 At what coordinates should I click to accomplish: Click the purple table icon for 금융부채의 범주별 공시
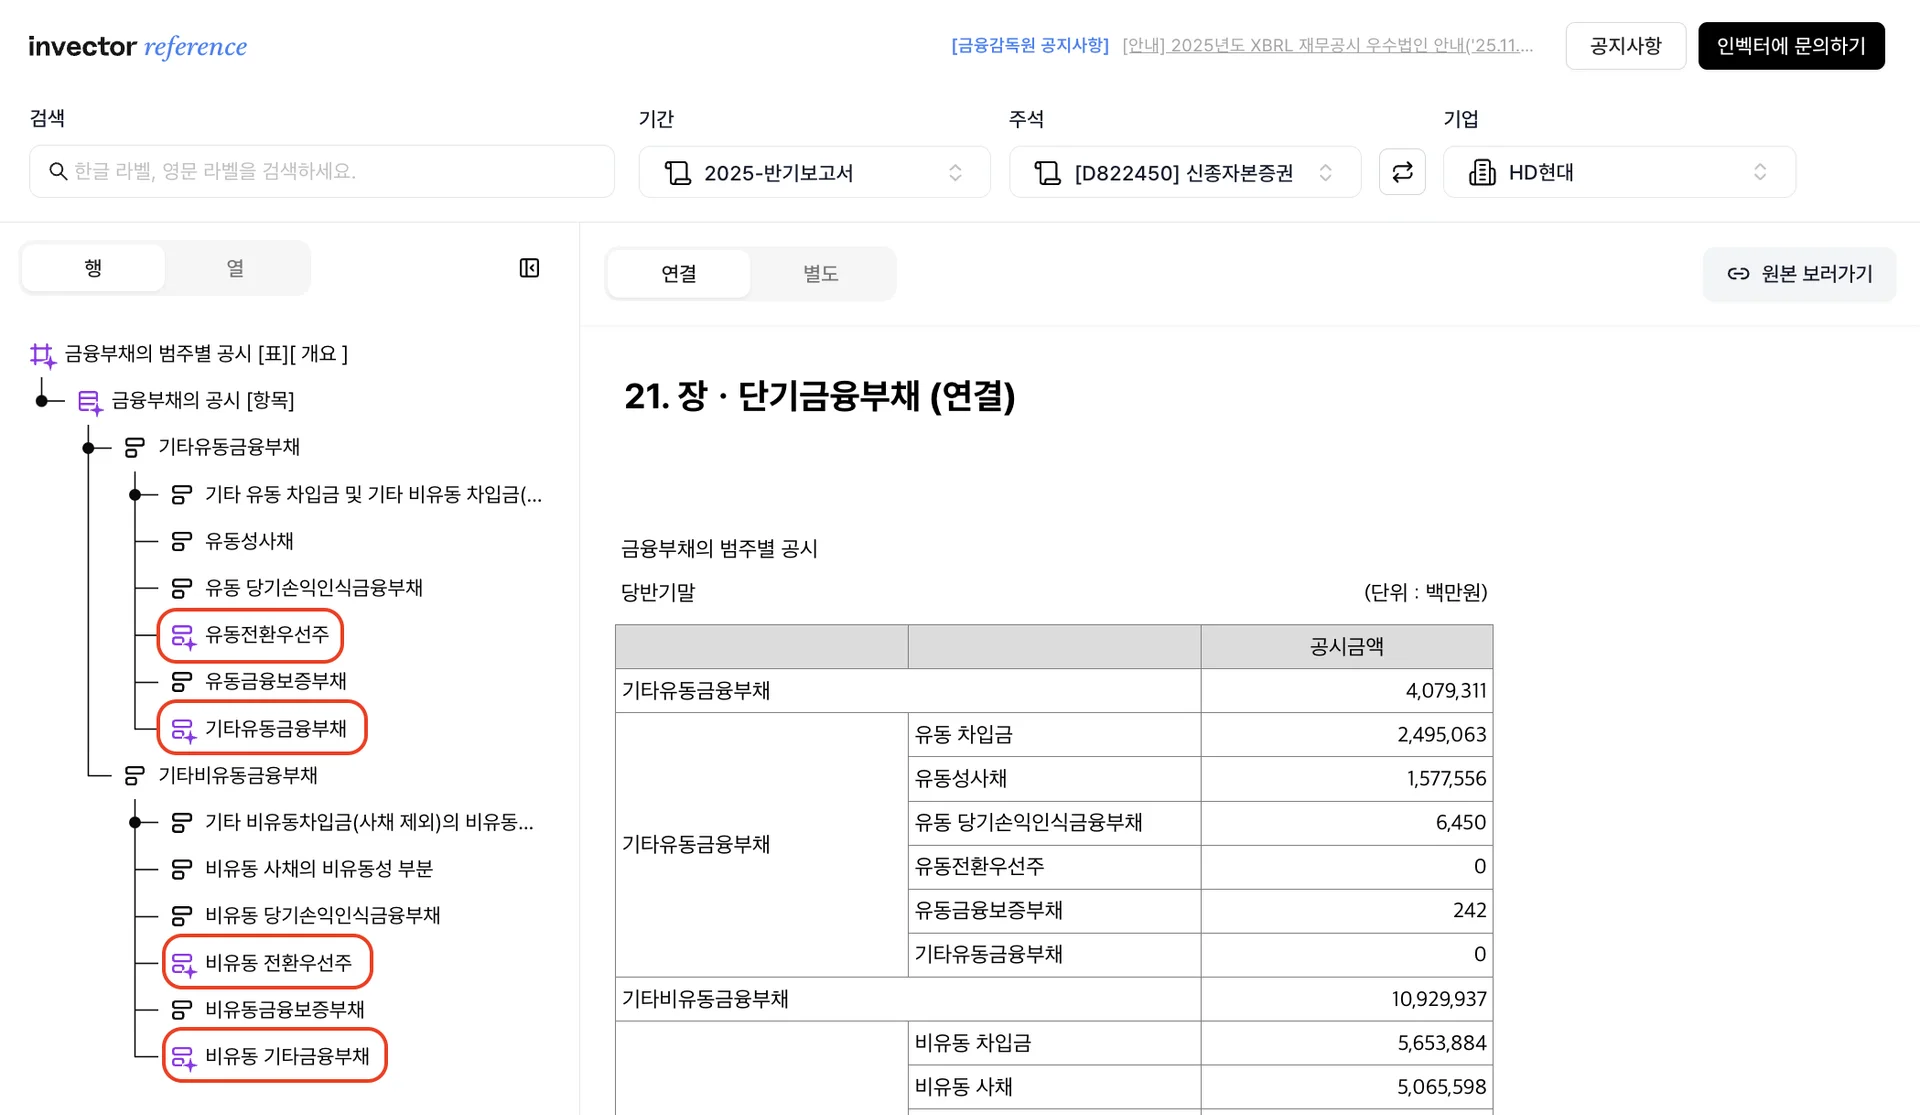43,355
